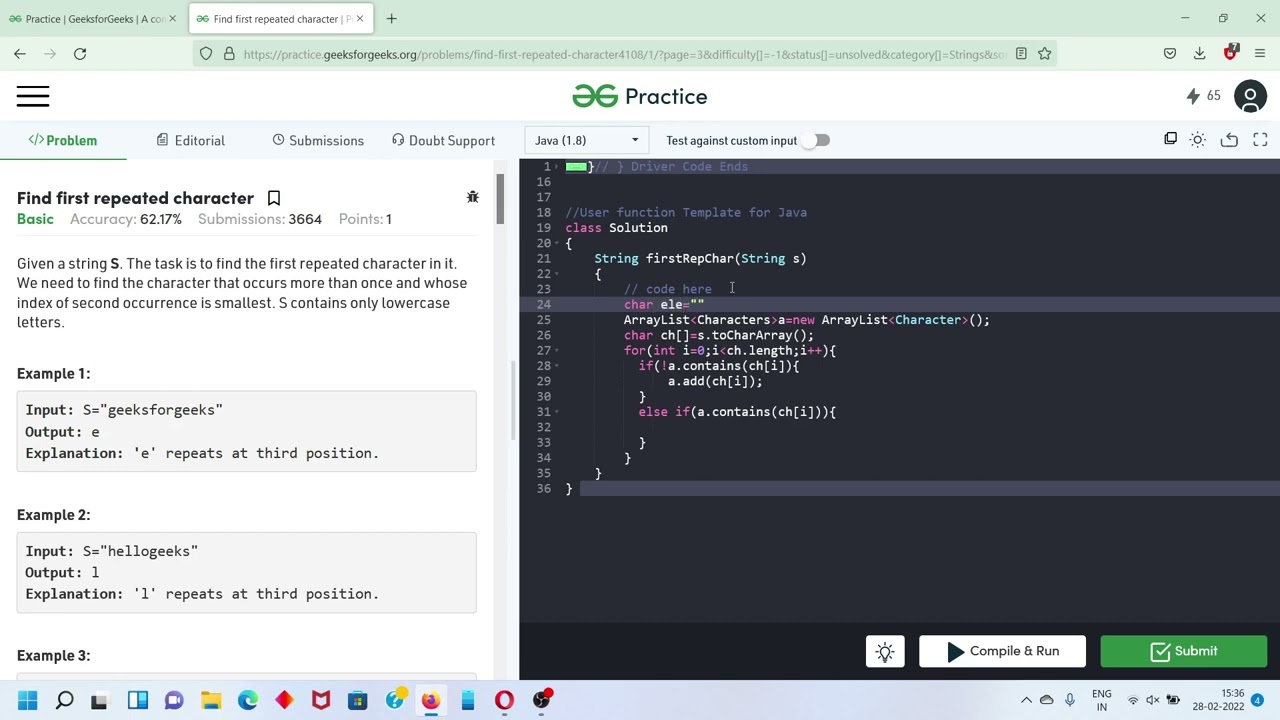
Task: Close the Practice | GeeksforGeeks browser tab
Action: click(172, 18)
